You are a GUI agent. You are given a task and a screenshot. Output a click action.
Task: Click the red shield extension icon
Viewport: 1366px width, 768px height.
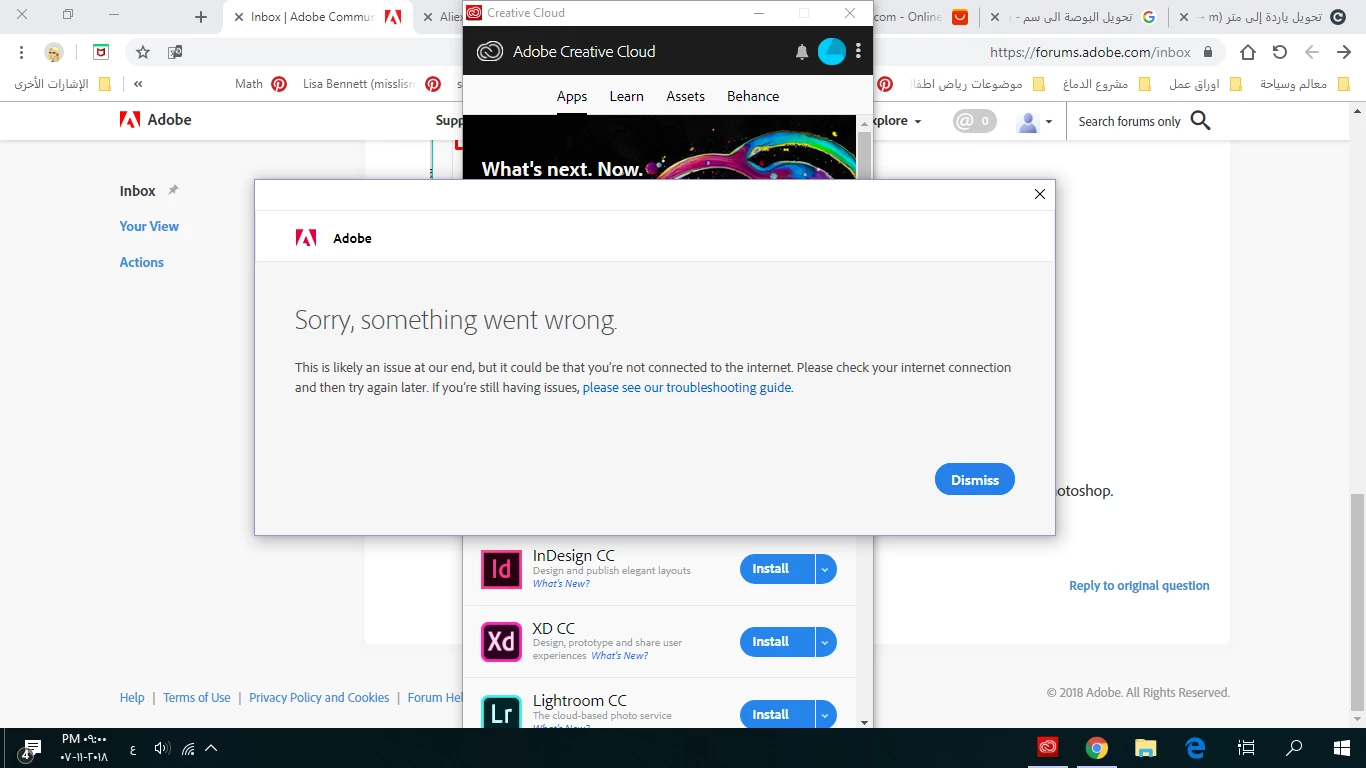tap(100, 52)
